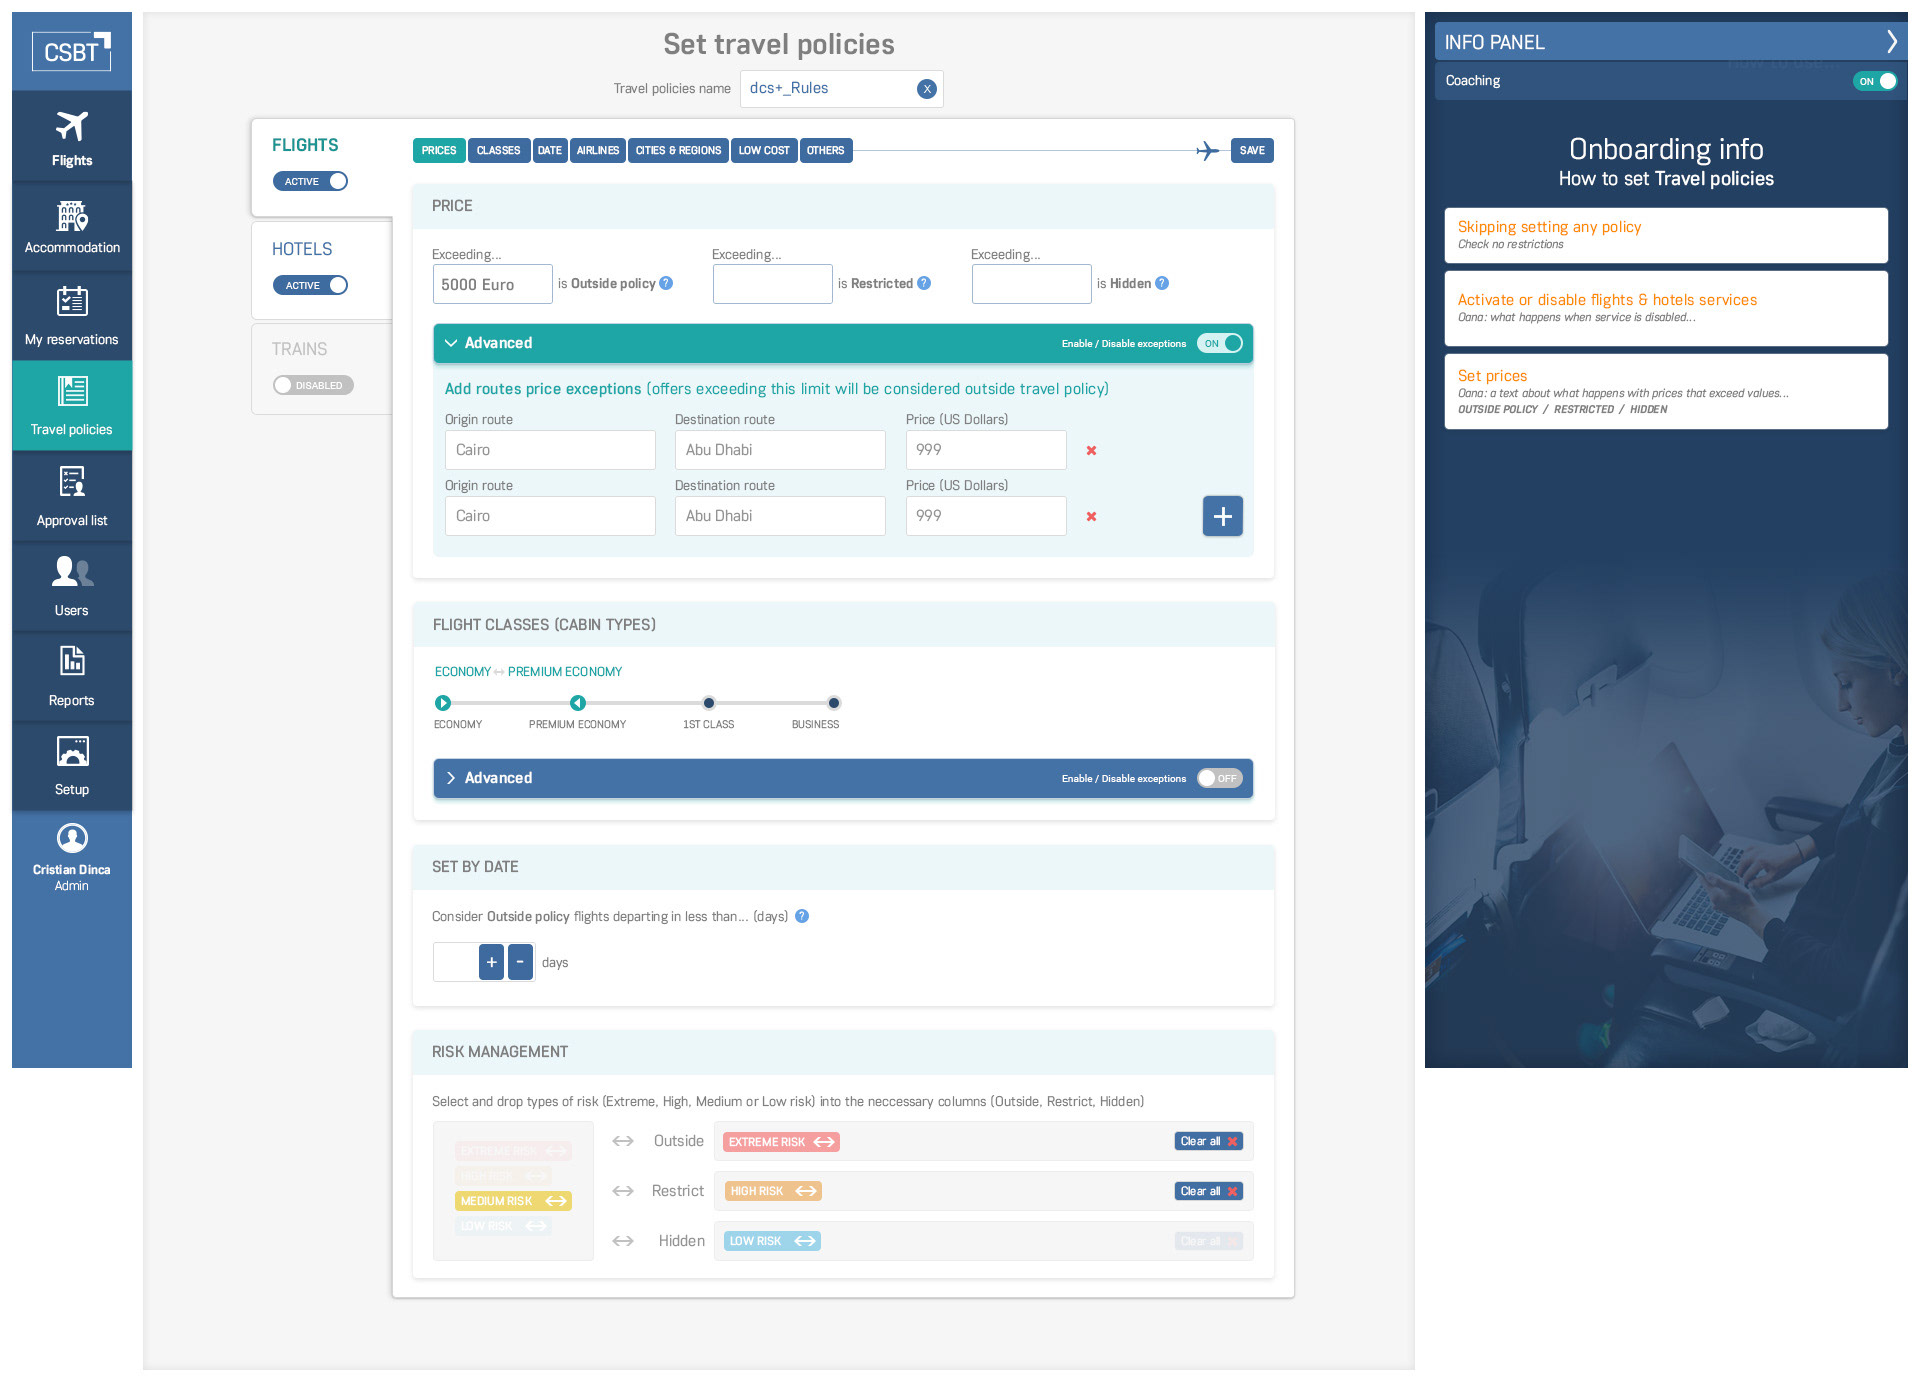
Task: Select 1ST CLASS point on cabin slider
Action: click(x=708, y=703)
